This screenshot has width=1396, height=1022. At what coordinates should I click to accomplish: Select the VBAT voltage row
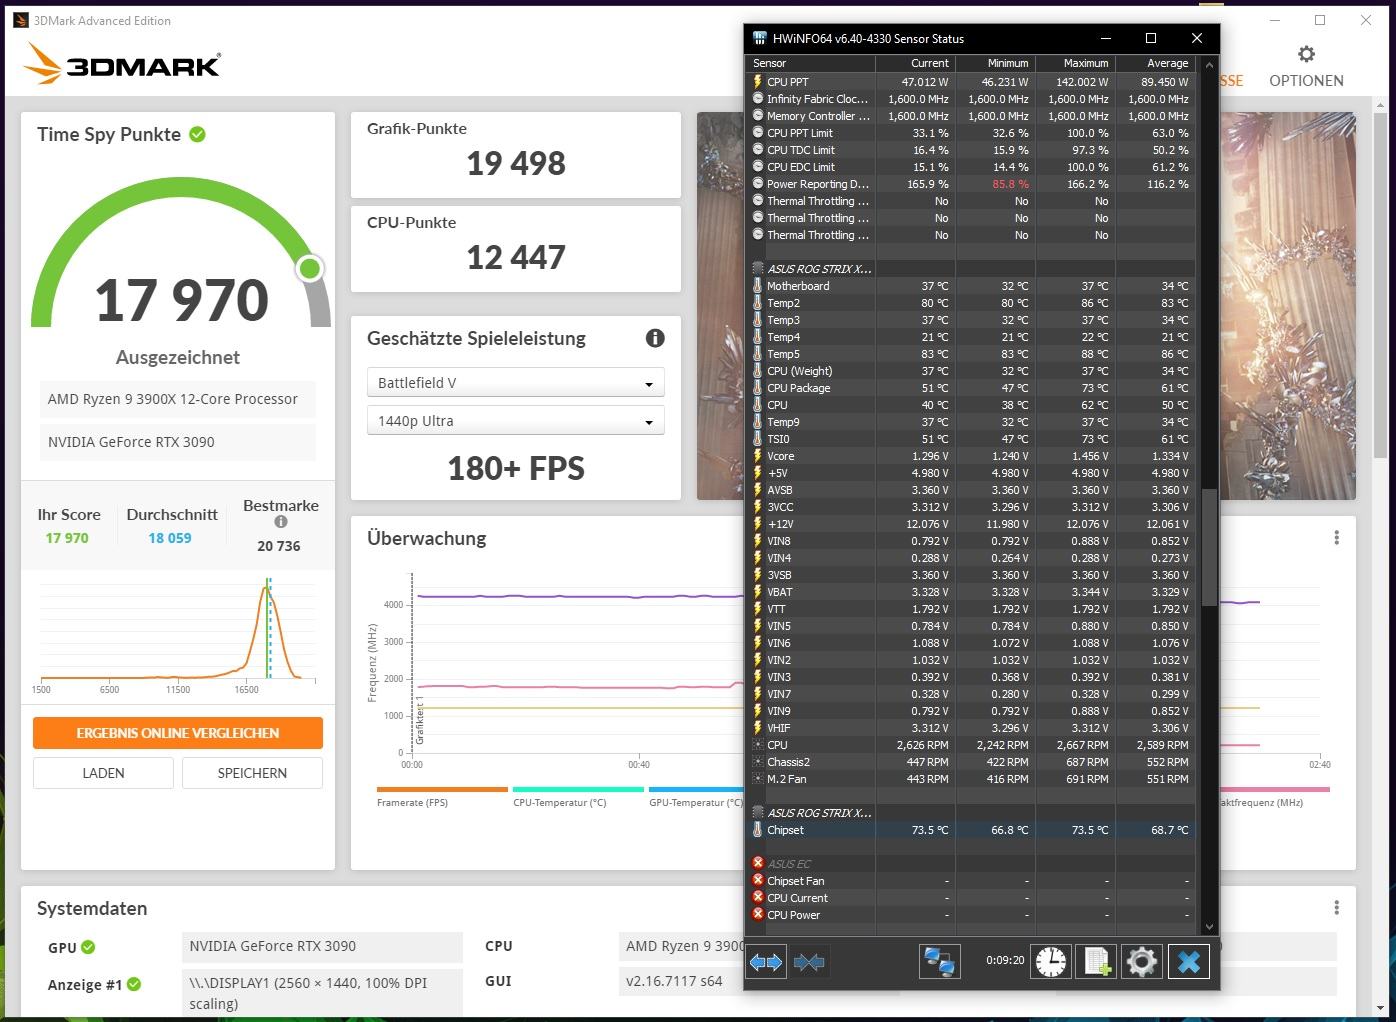pyautogui.click(x=971, y=592)
